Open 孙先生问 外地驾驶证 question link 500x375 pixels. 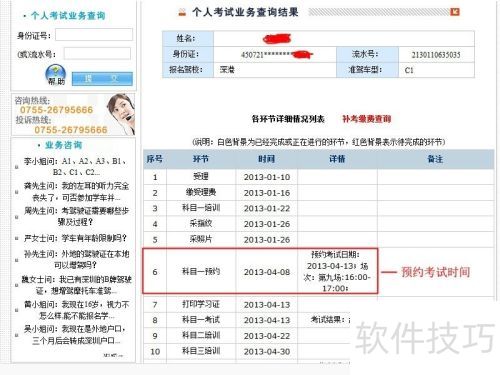pos(76,259)
